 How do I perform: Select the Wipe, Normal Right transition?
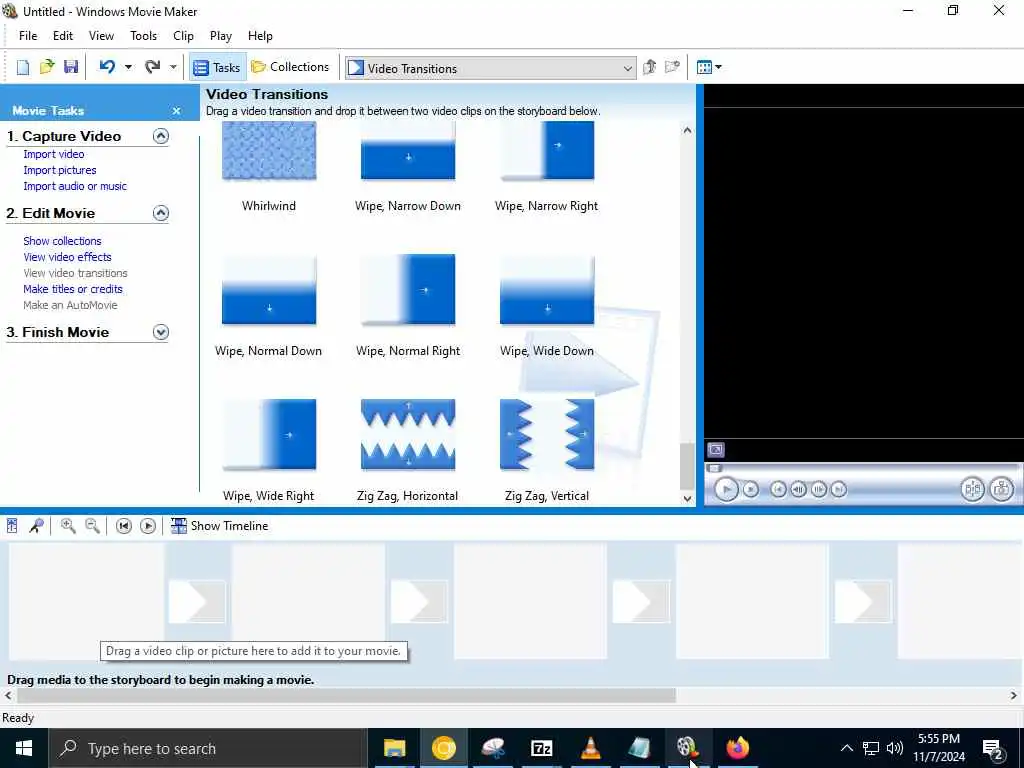(x=408, y=290)
